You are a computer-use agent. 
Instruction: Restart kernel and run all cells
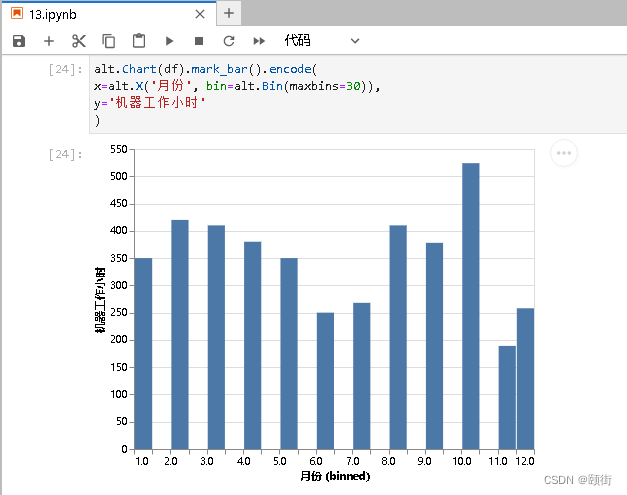click(259, 41)
